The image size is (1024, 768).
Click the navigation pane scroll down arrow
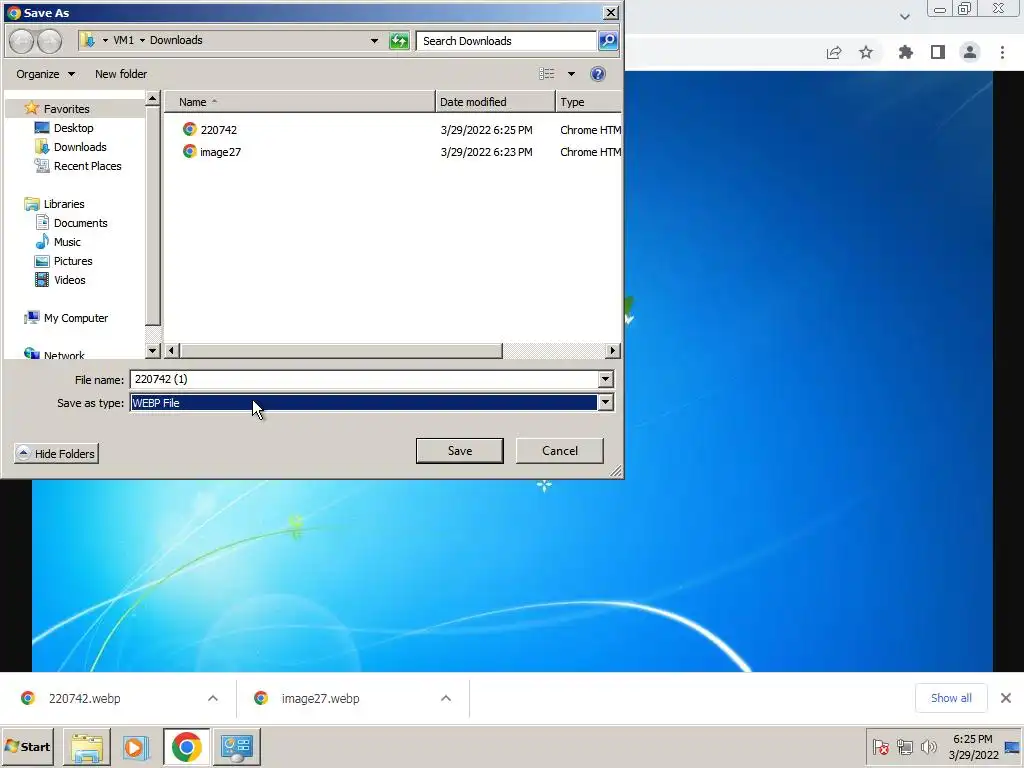pos(153,351)
